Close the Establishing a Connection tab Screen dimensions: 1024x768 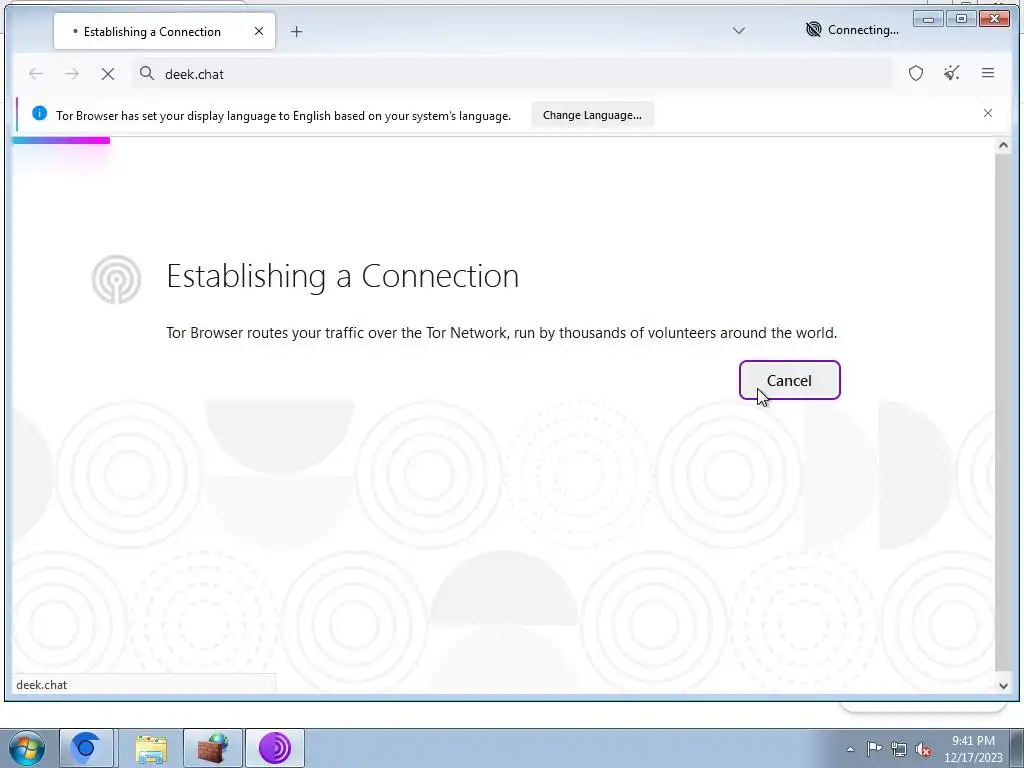pos(259,31)
